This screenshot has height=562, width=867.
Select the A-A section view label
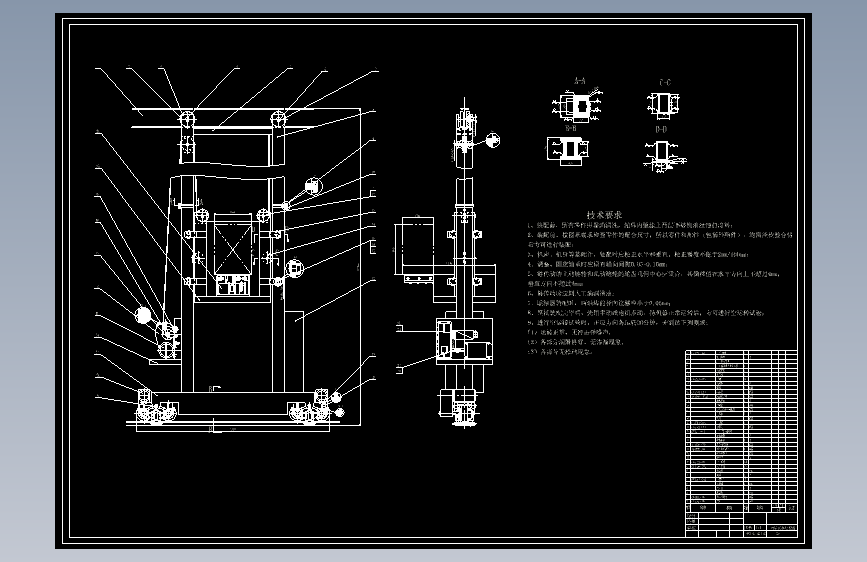(x=579, y=81)
